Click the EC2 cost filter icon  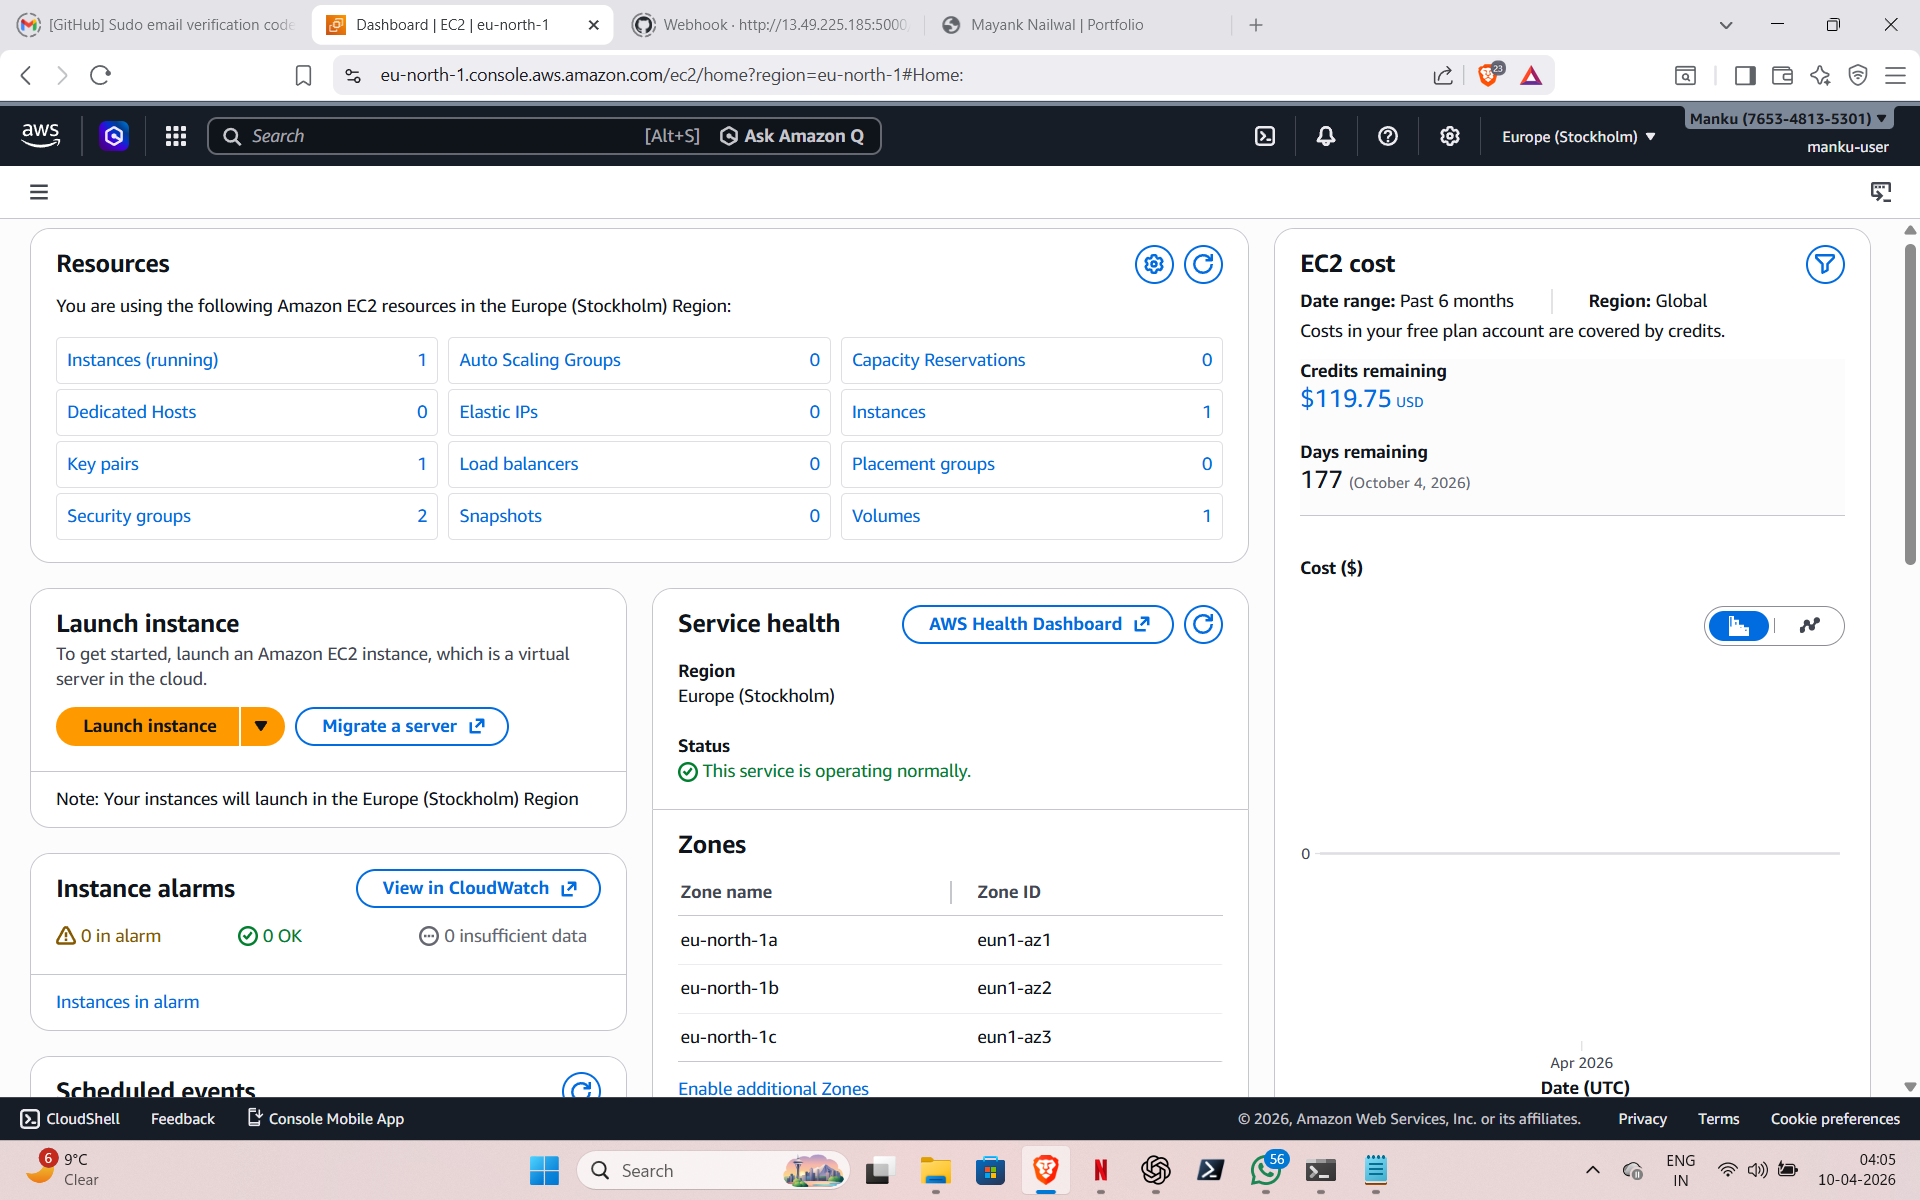1824,264
